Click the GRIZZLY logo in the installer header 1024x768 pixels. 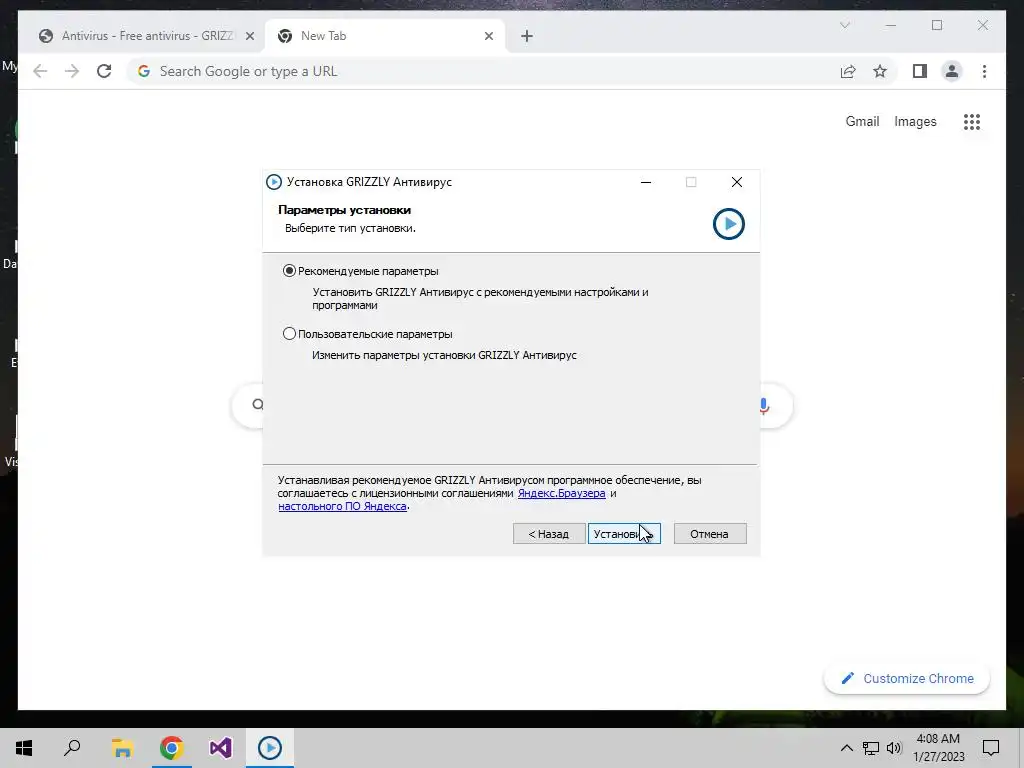coord(729,224)
